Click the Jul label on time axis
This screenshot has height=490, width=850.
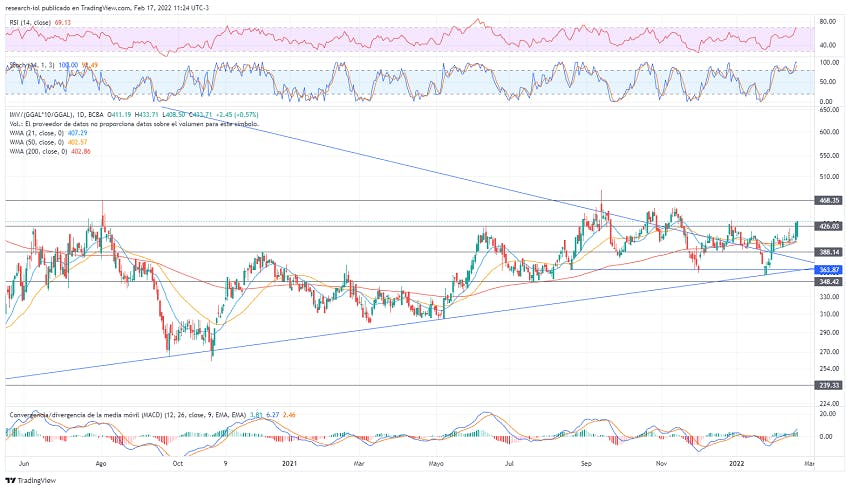[509, 464]
